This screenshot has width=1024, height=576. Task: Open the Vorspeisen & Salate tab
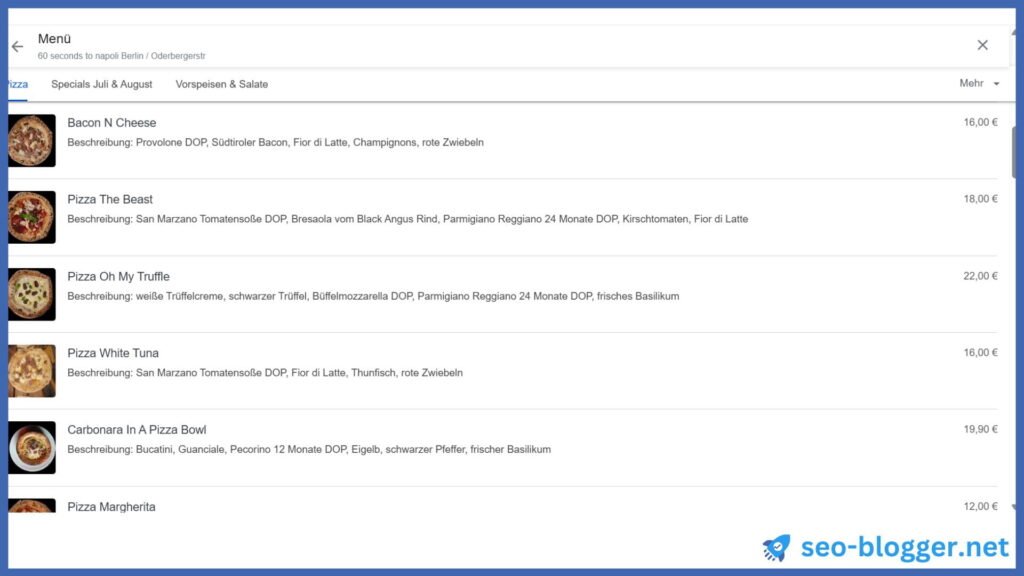click(x=221, y=84)
